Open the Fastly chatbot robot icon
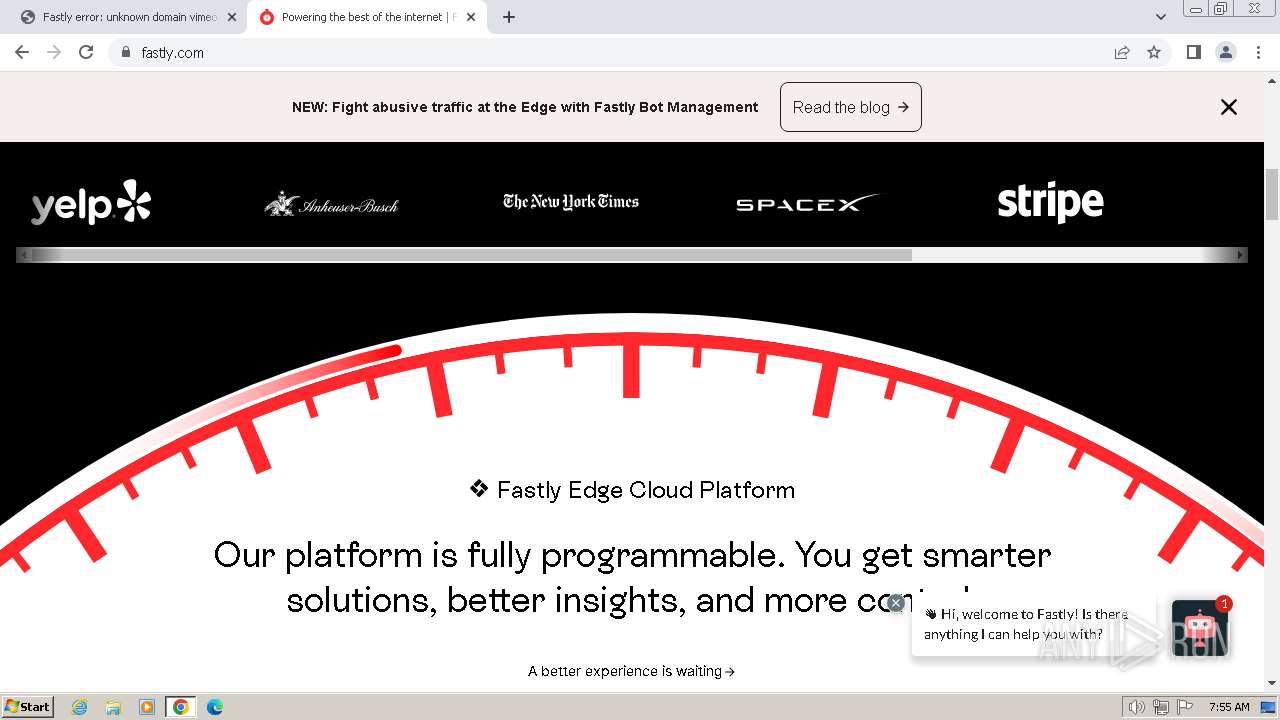This screenshot has width=1280, height=720. 1199,628
